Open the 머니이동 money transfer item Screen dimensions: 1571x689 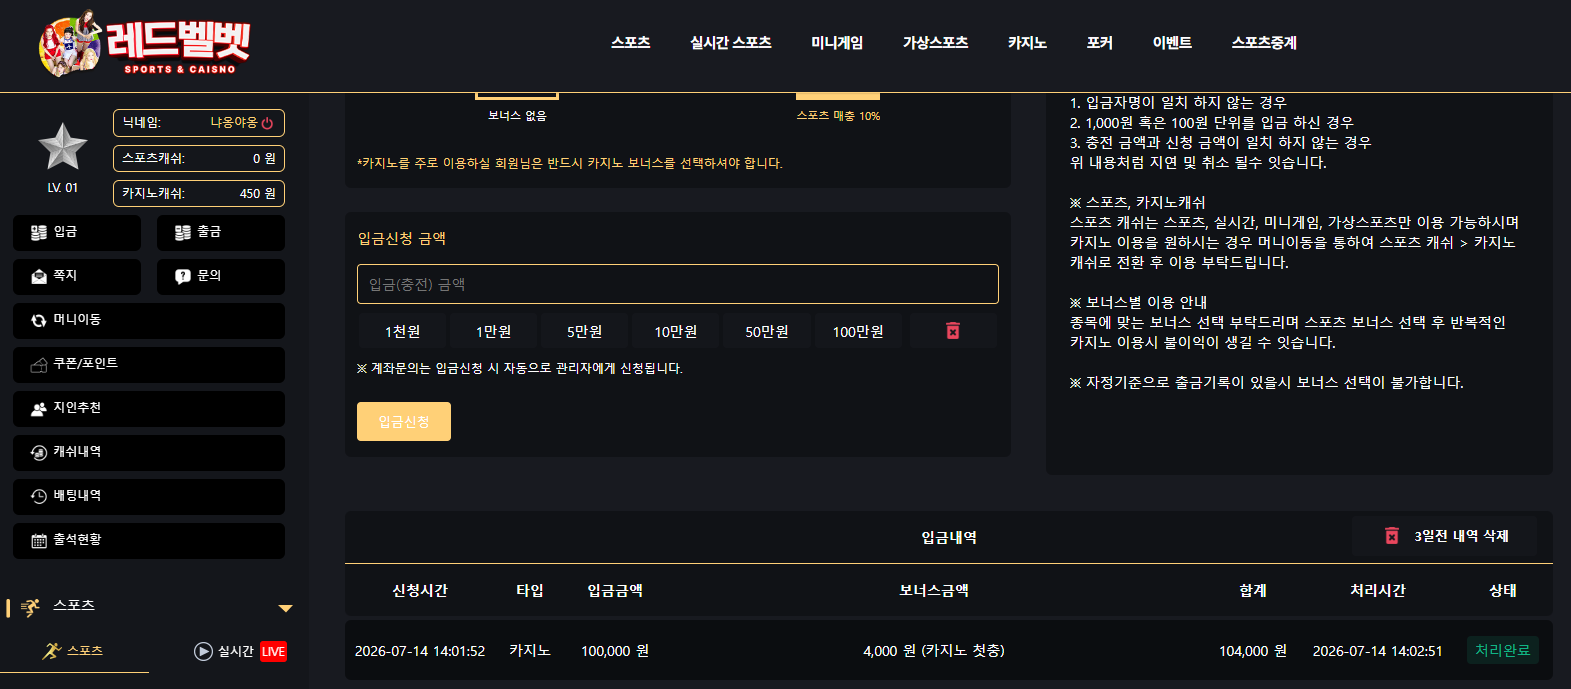tap(149, 320)
